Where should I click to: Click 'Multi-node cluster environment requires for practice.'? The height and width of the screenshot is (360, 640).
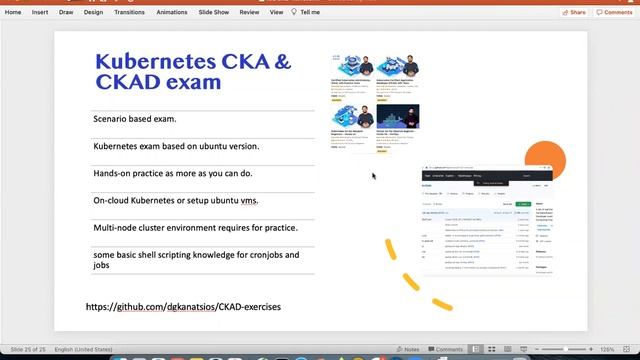[196, 228]
